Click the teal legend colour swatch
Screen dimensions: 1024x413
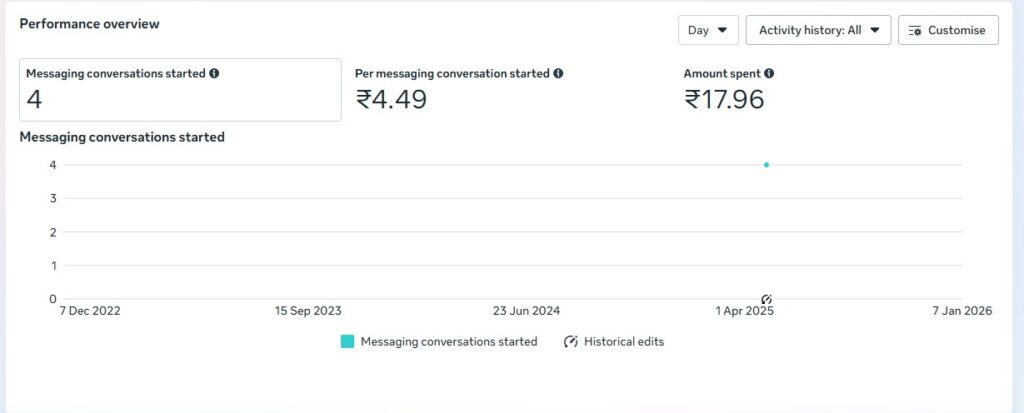click(x=347, y=342)
